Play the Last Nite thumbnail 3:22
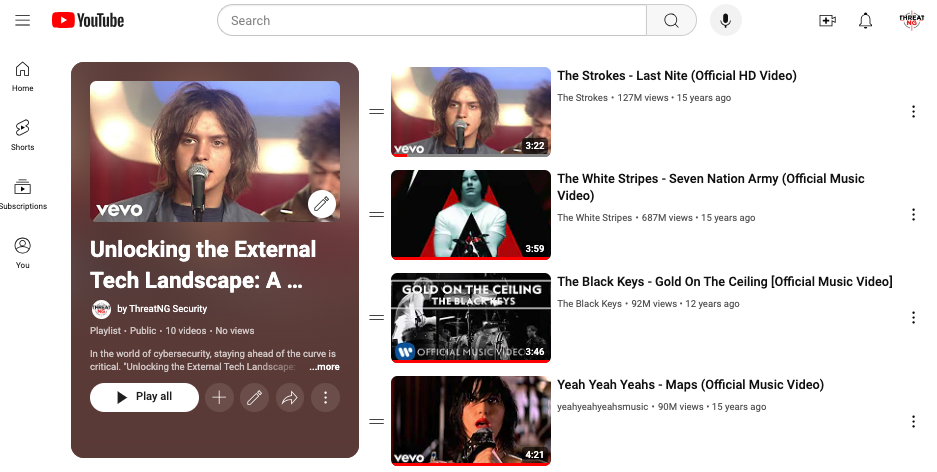Screen dimensions: 937x472 pyautogui.click(x=471, y=112)
